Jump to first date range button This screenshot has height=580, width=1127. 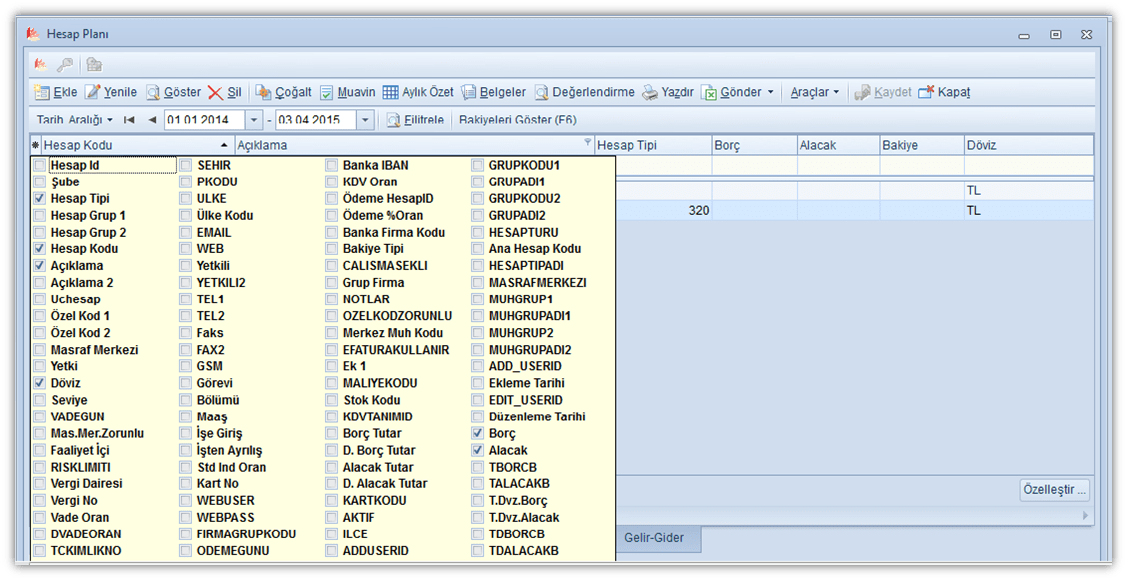pyautogui.click(x=129, y=119)
